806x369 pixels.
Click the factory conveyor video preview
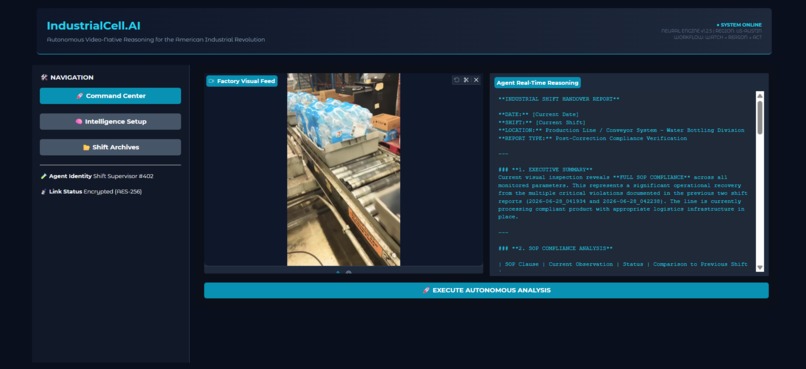pyautogui.click(x=343, y=169)
